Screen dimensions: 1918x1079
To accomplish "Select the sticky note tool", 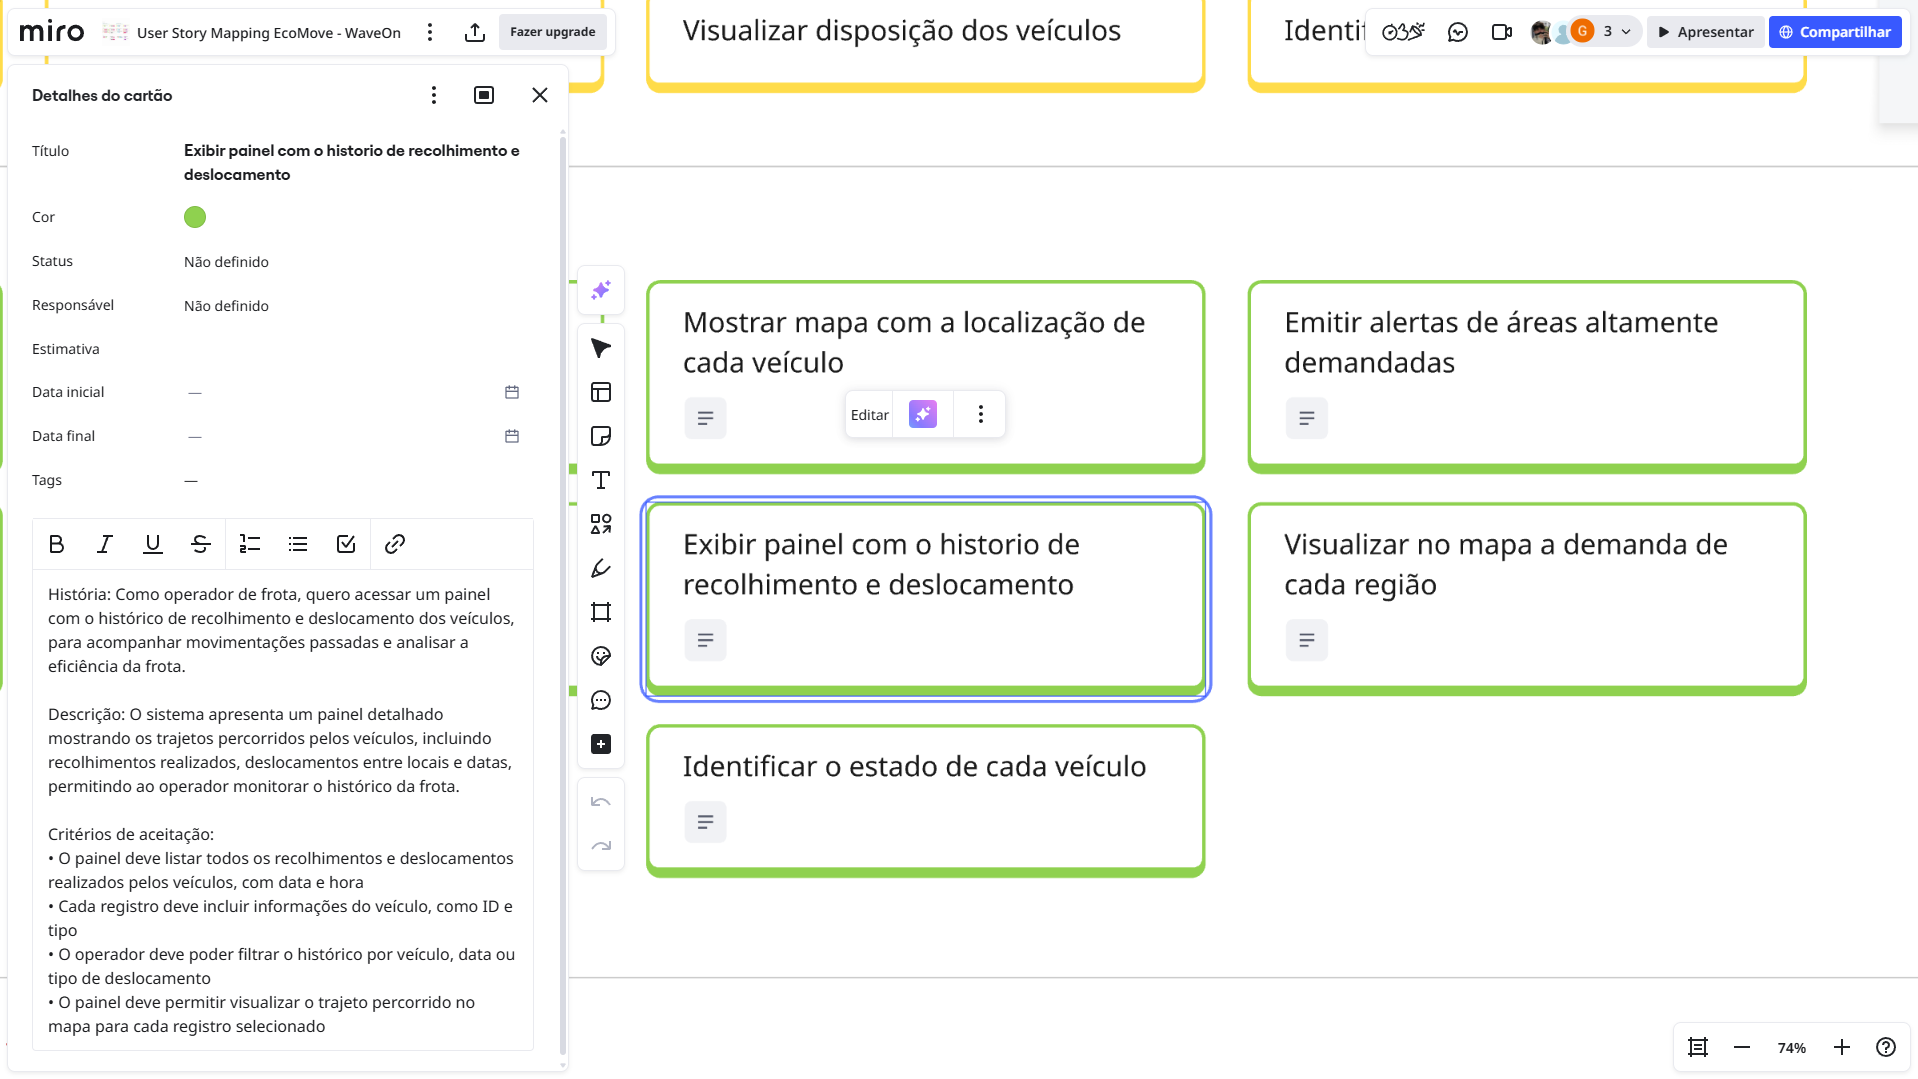I will tap(601, 436).
